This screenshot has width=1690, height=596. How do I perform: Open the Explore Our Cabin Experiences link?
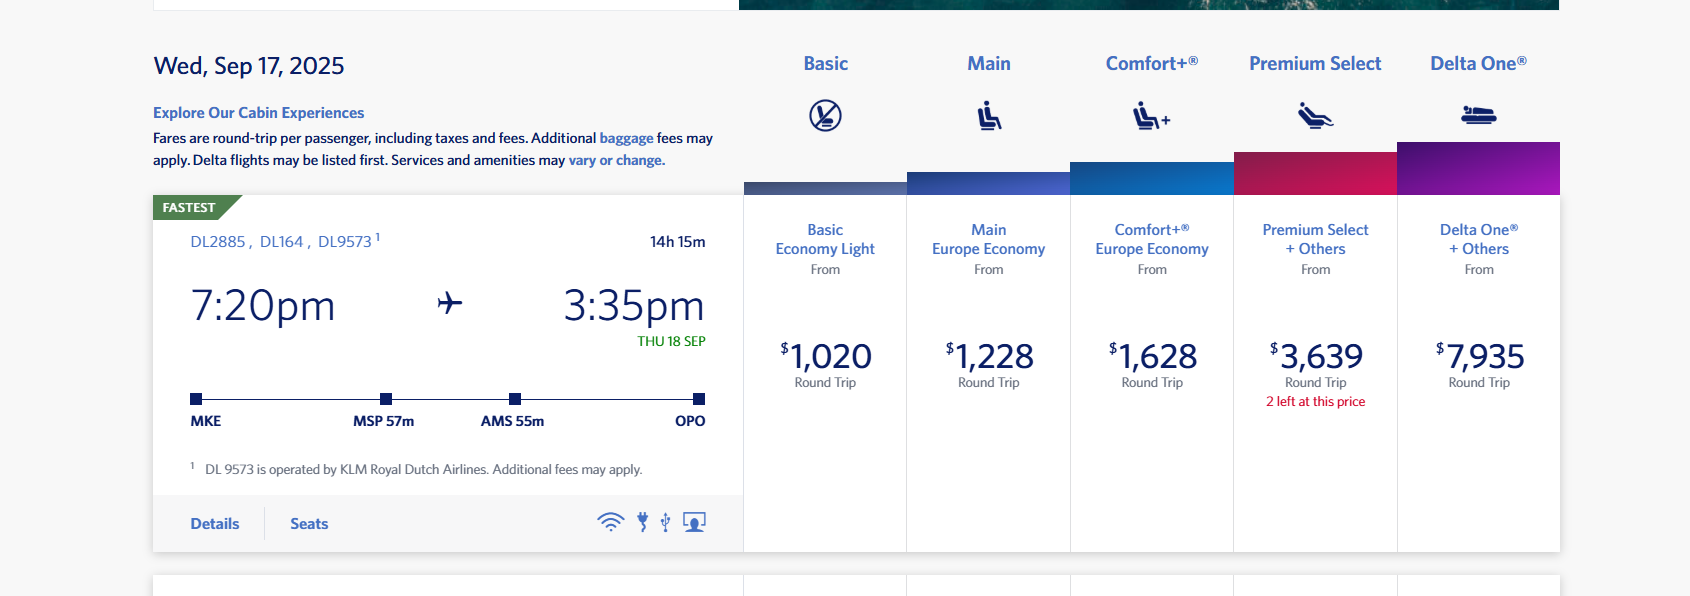click(x=258, y=113)
